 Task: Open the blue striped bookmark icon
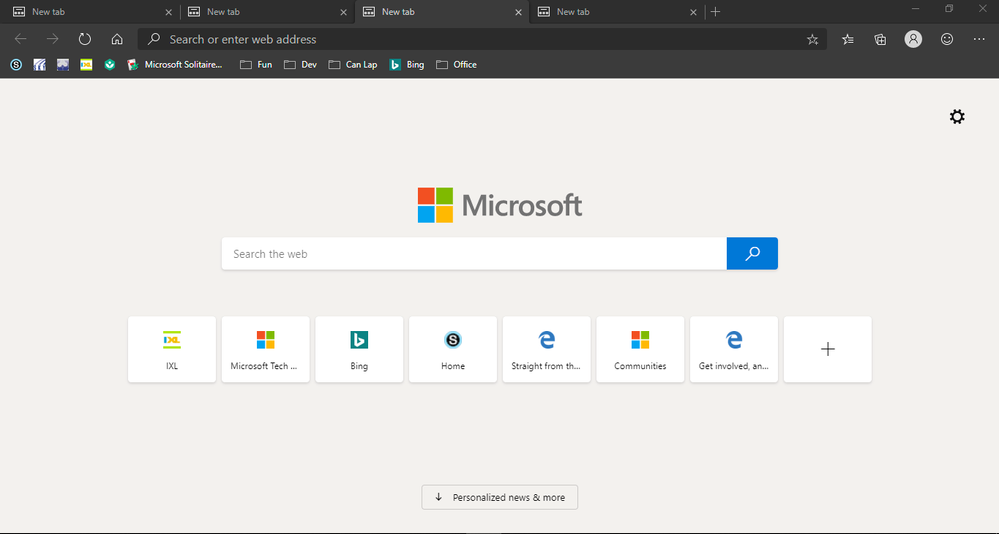40,64
